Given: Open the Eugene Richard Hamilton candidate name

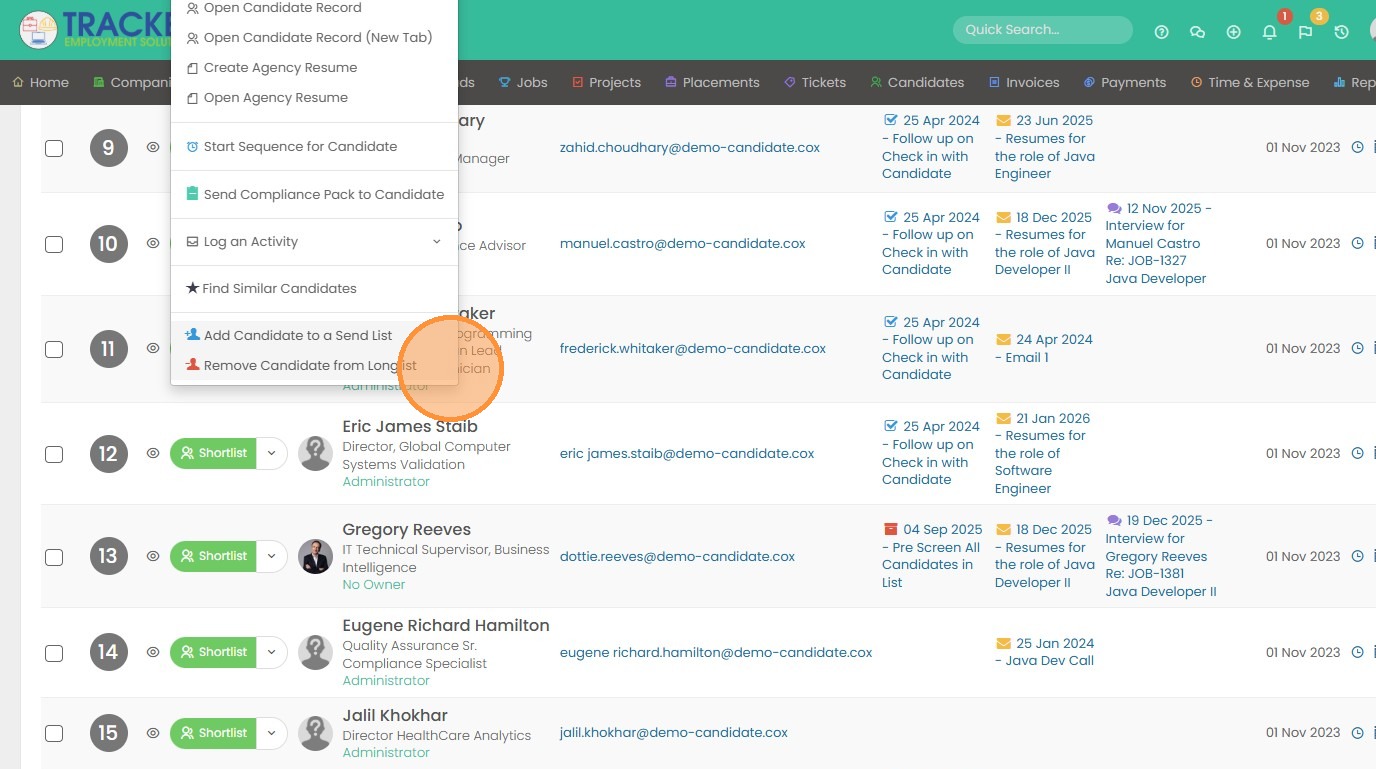Looking at the screenshot, I should coord(446,626).
